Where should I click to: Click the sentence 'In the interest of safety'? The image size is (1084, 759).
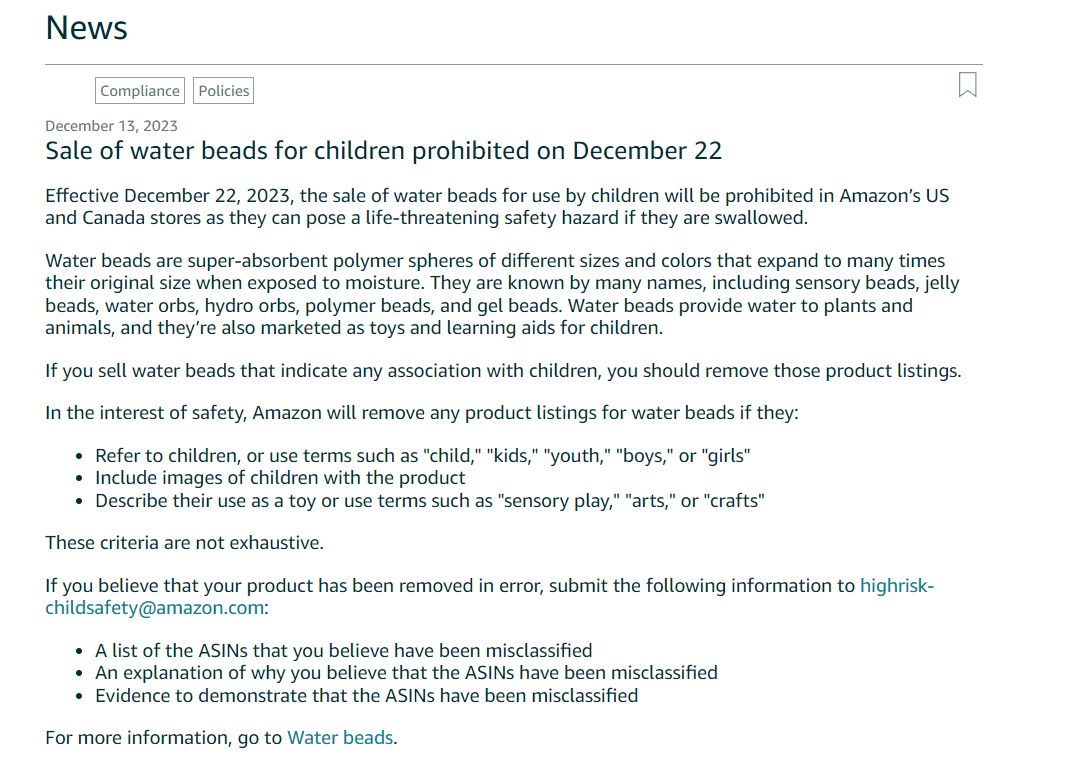click(x=422, y=413)
